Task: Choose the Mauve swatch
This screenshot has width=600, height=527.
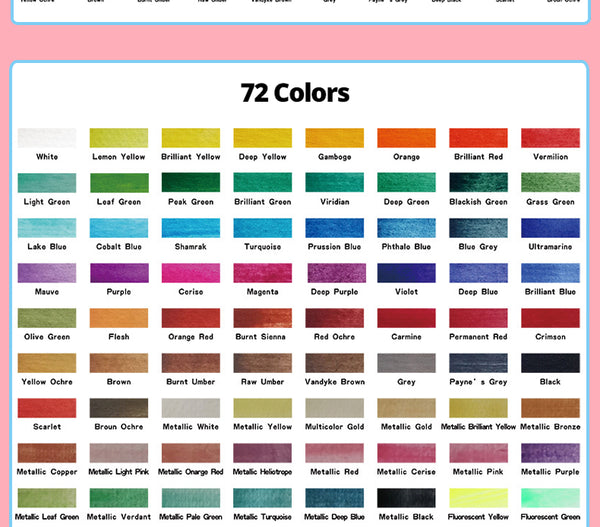Action: click(x=47, y=273)
